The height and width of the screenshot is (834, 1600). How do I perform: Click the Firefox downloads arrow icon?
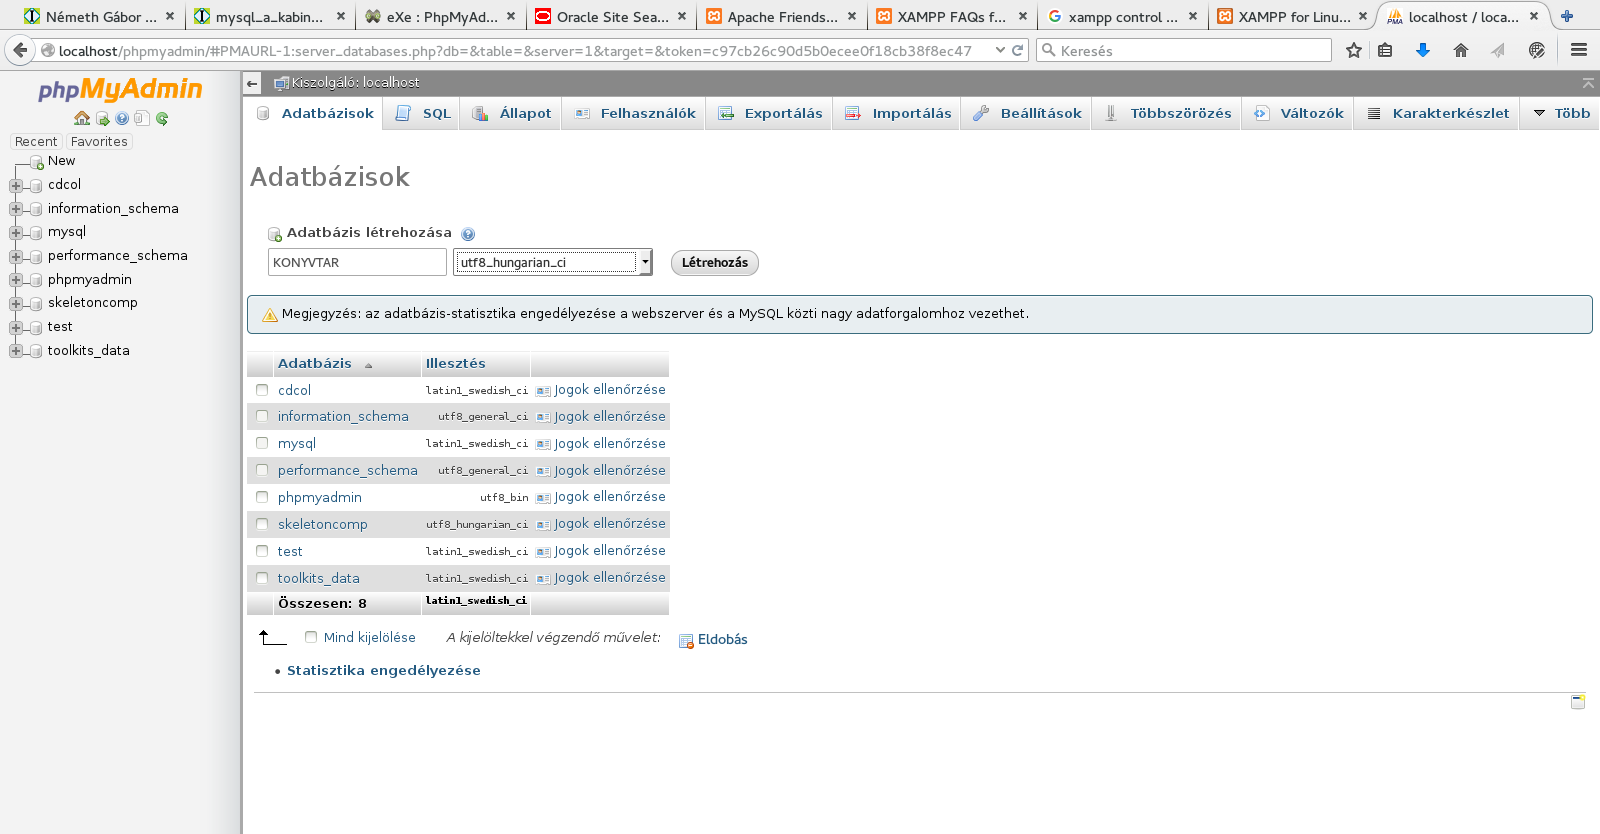[x=1423, y=50]
